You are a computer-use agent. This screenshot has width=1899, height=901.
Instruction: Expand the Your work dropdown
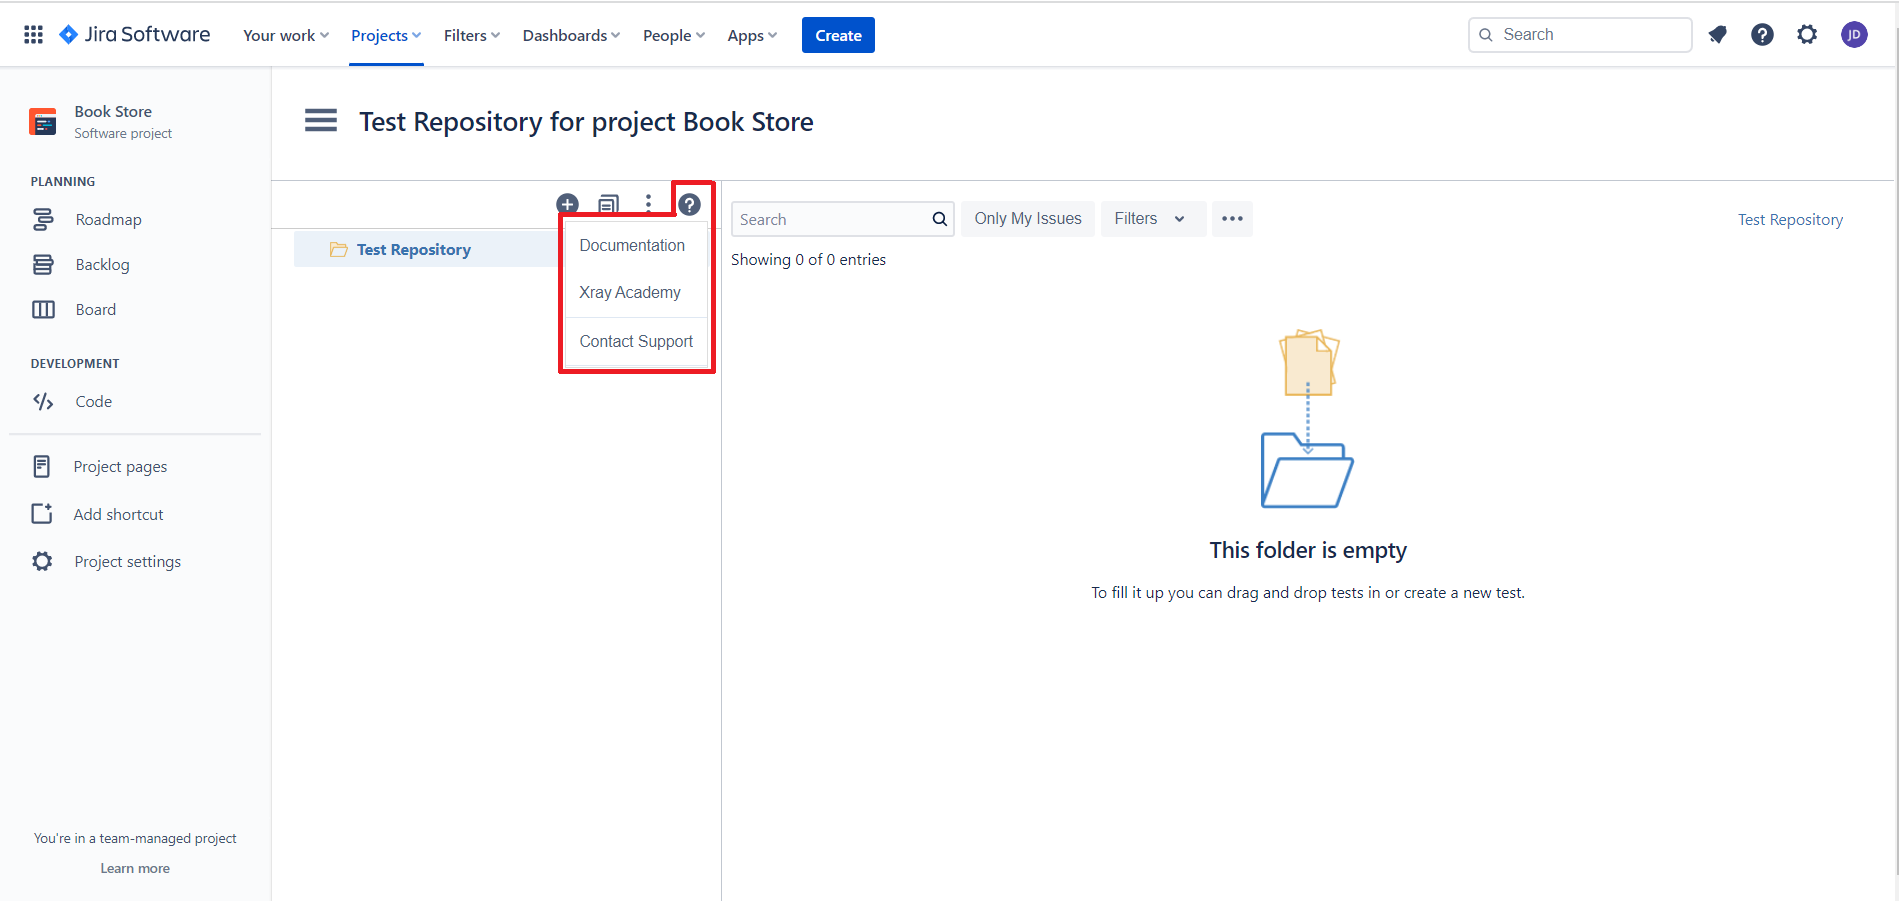point(286,35)
